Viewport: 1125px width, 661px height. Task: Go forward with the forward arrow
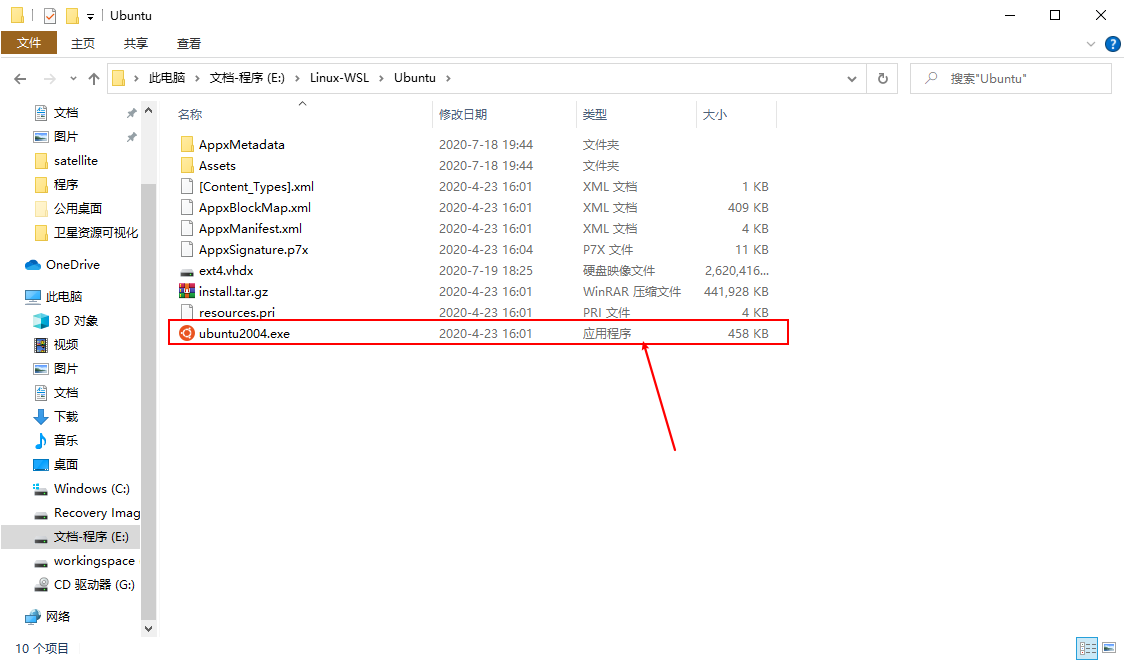[x=50, y=78]
